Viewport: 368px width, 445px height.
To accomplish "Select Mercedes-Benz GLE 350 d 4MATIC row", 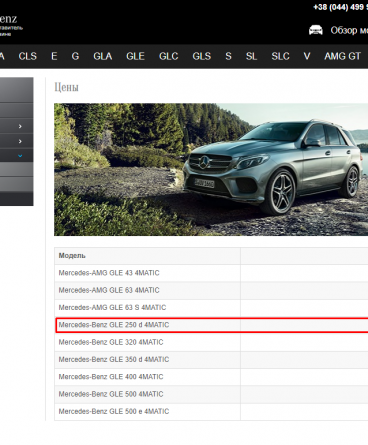I will tap(211, 360).
